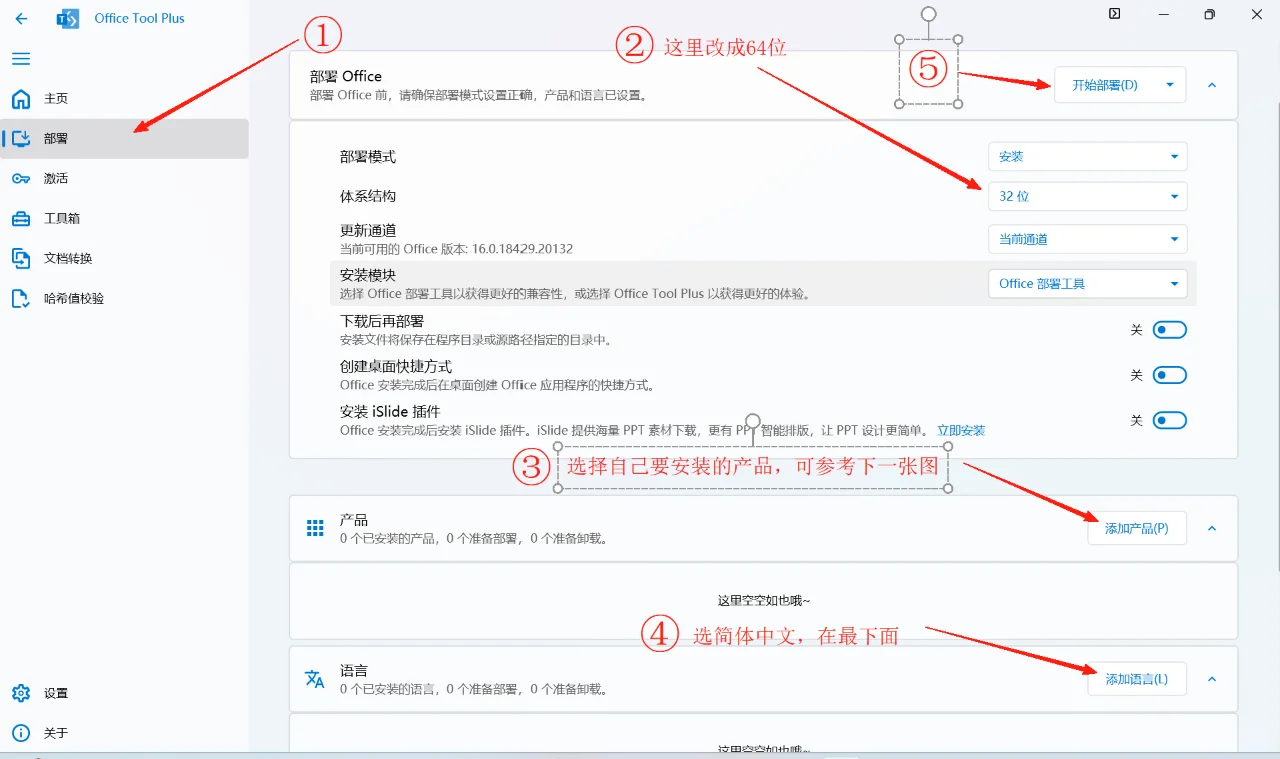Collapse the 部署 Office section with its chevron
1280x759 pixels.
(x=1211, y=85)
